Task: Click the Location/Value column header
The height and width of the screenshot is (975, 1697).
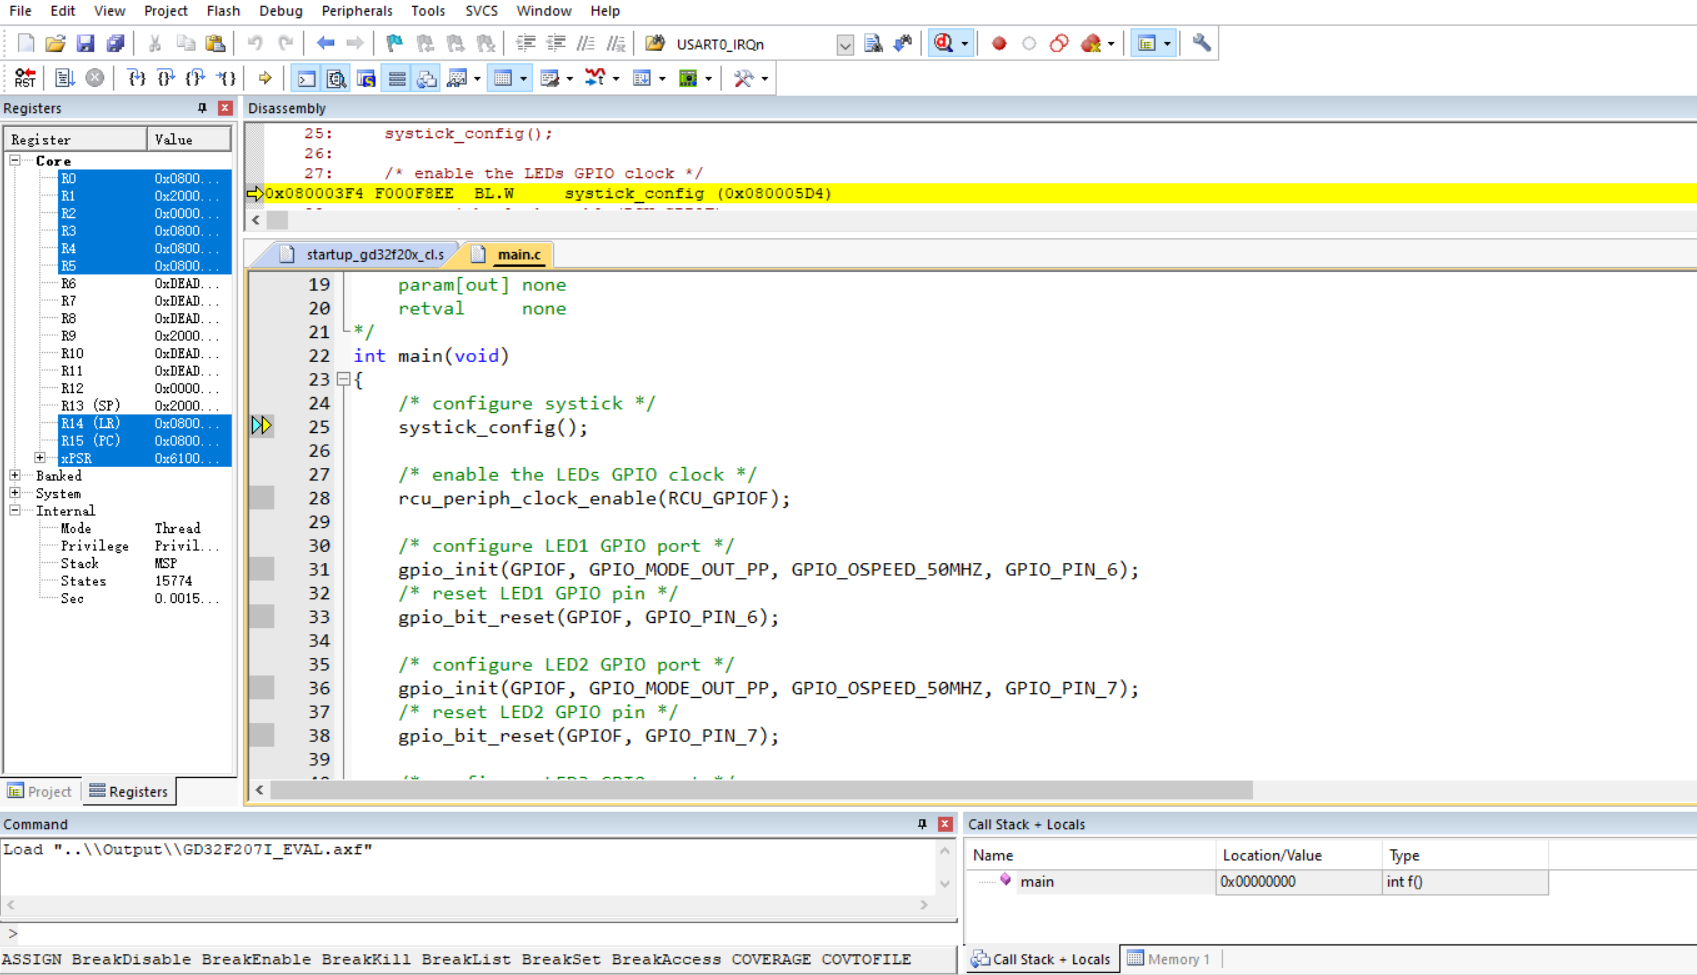Action: (x=1298, y=855)
